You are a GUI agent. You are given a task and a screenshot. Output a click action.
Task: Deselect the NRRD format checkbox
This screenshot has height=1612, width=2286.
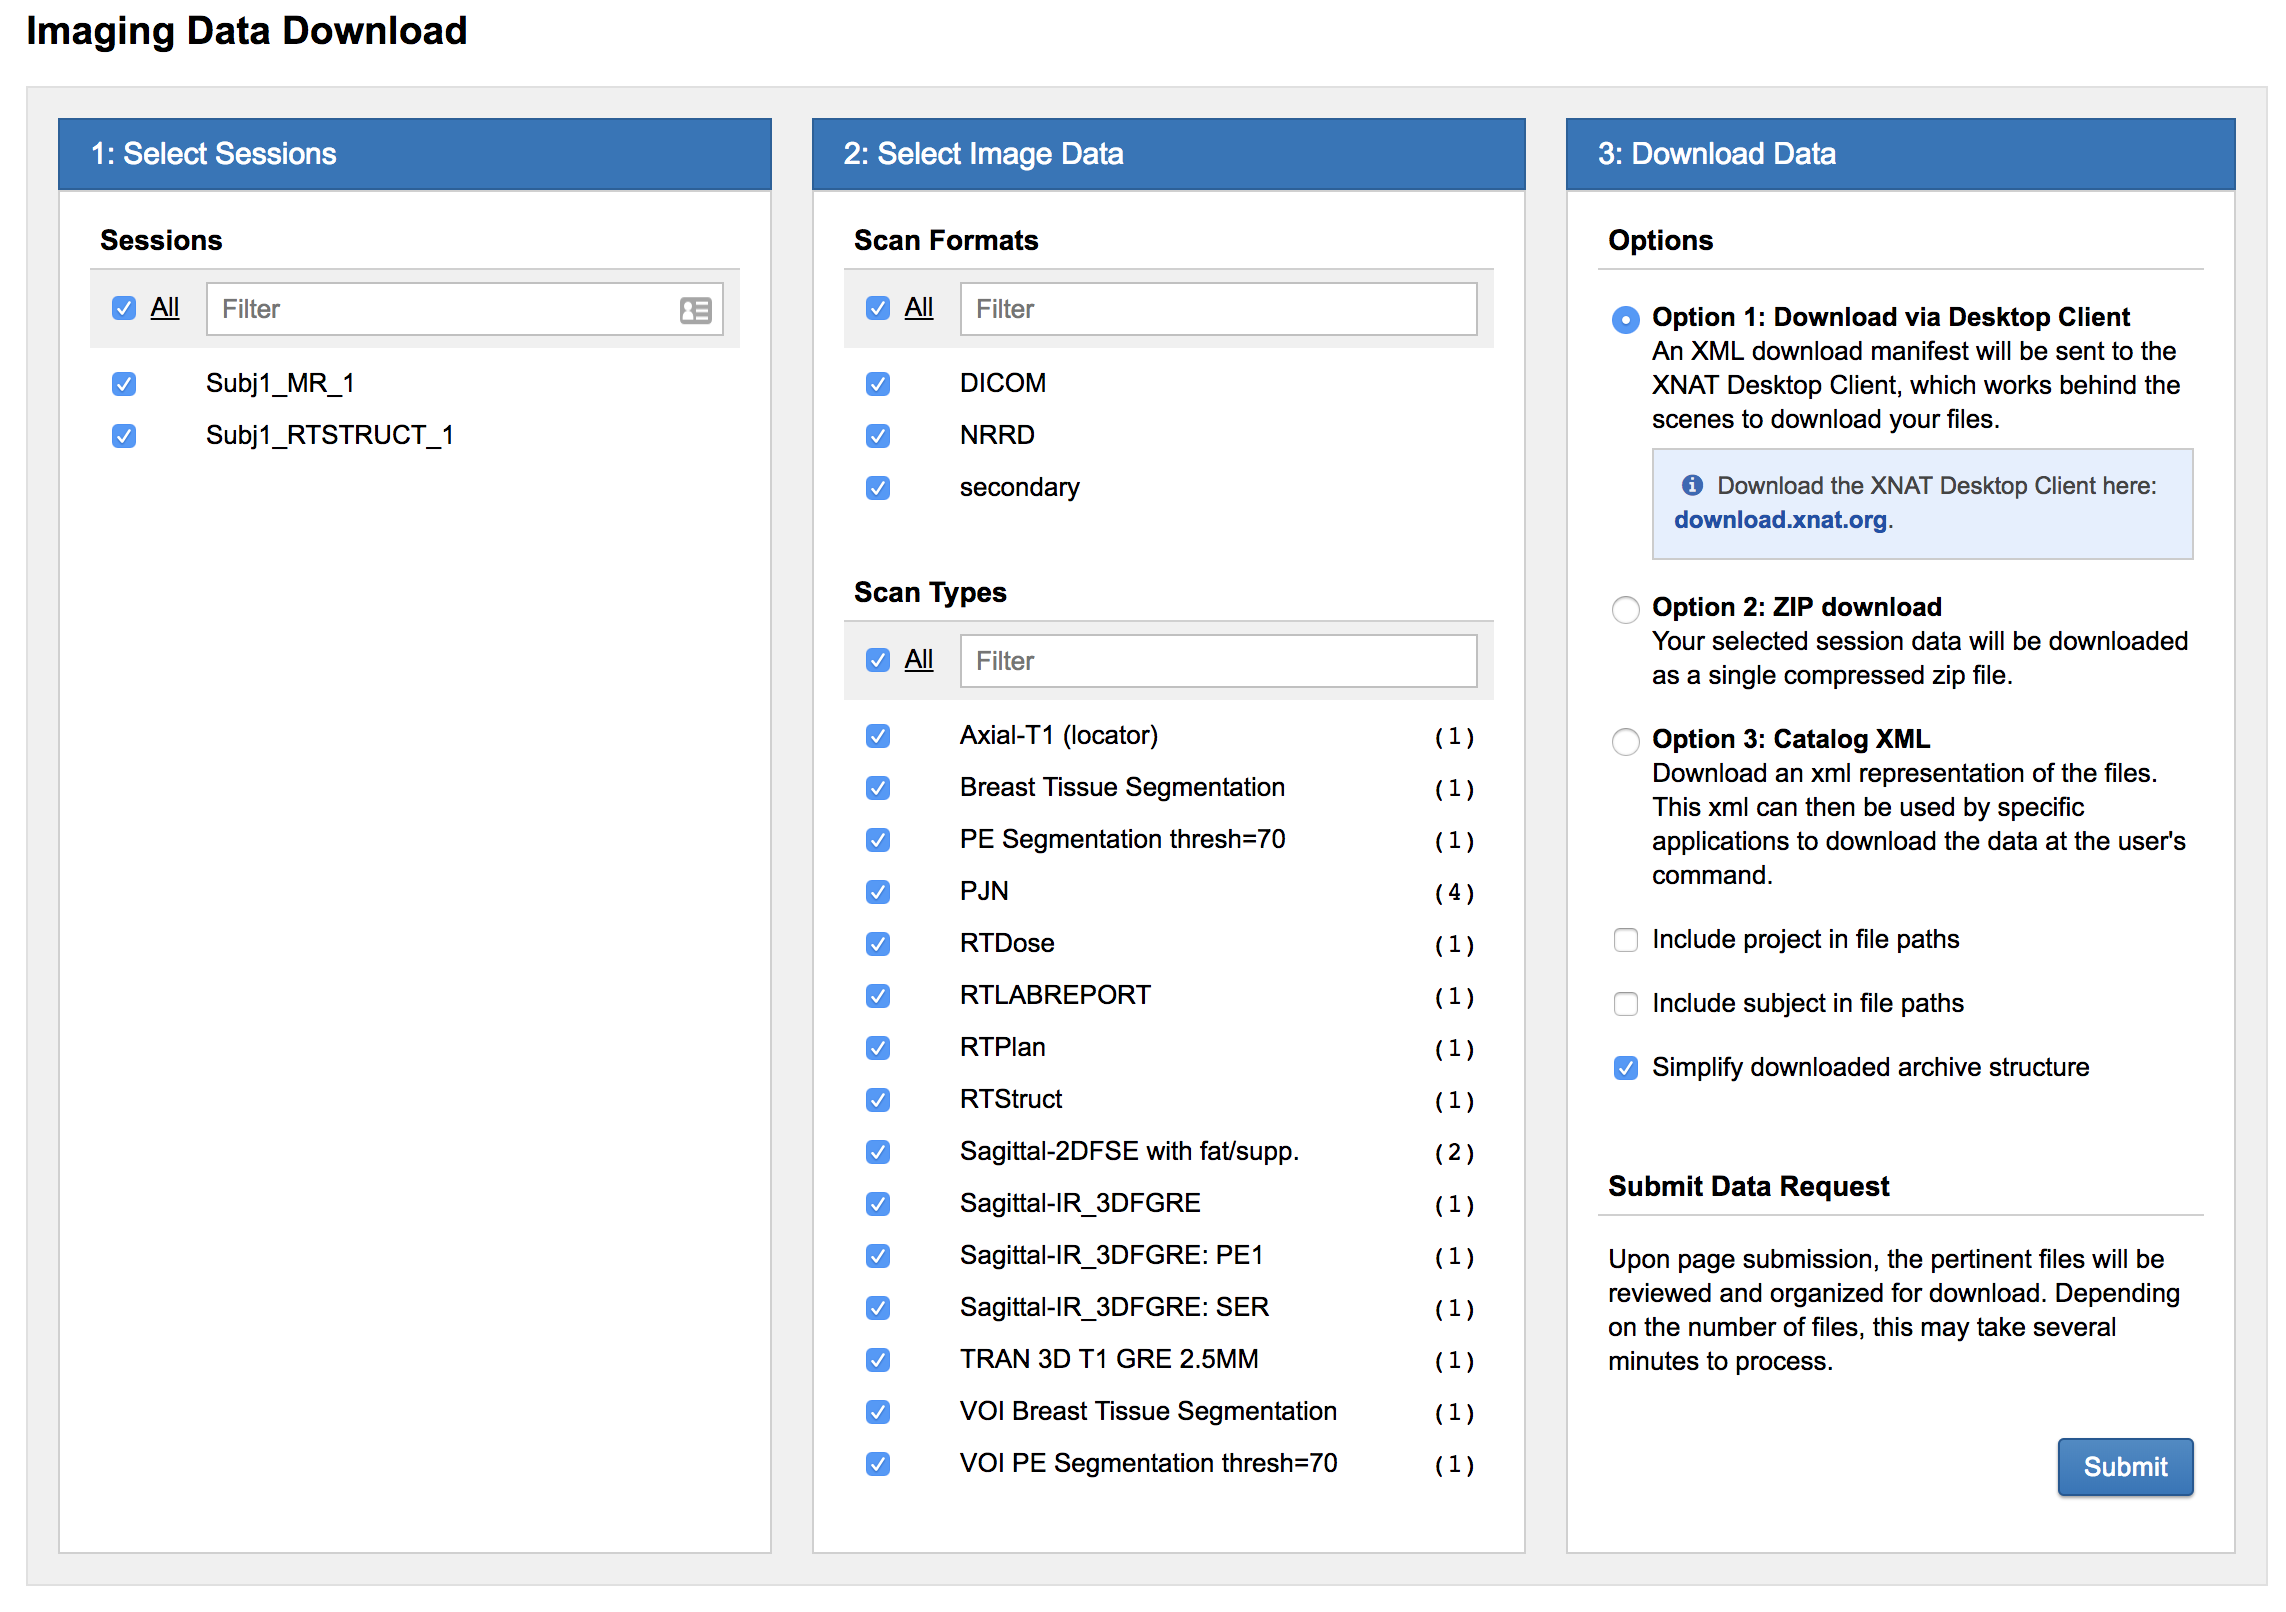click(878, 436)
